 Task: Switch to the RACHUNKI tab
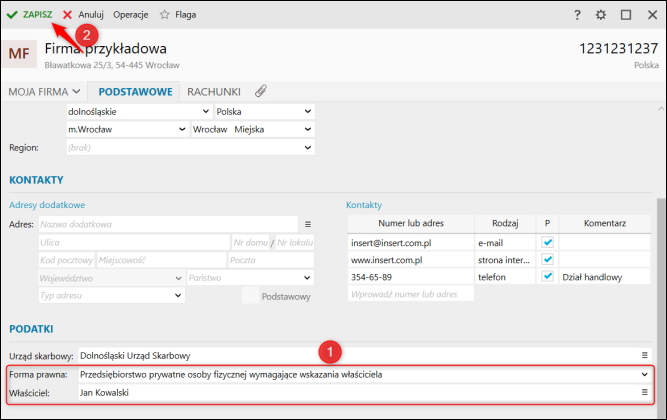tap(214, 92)
